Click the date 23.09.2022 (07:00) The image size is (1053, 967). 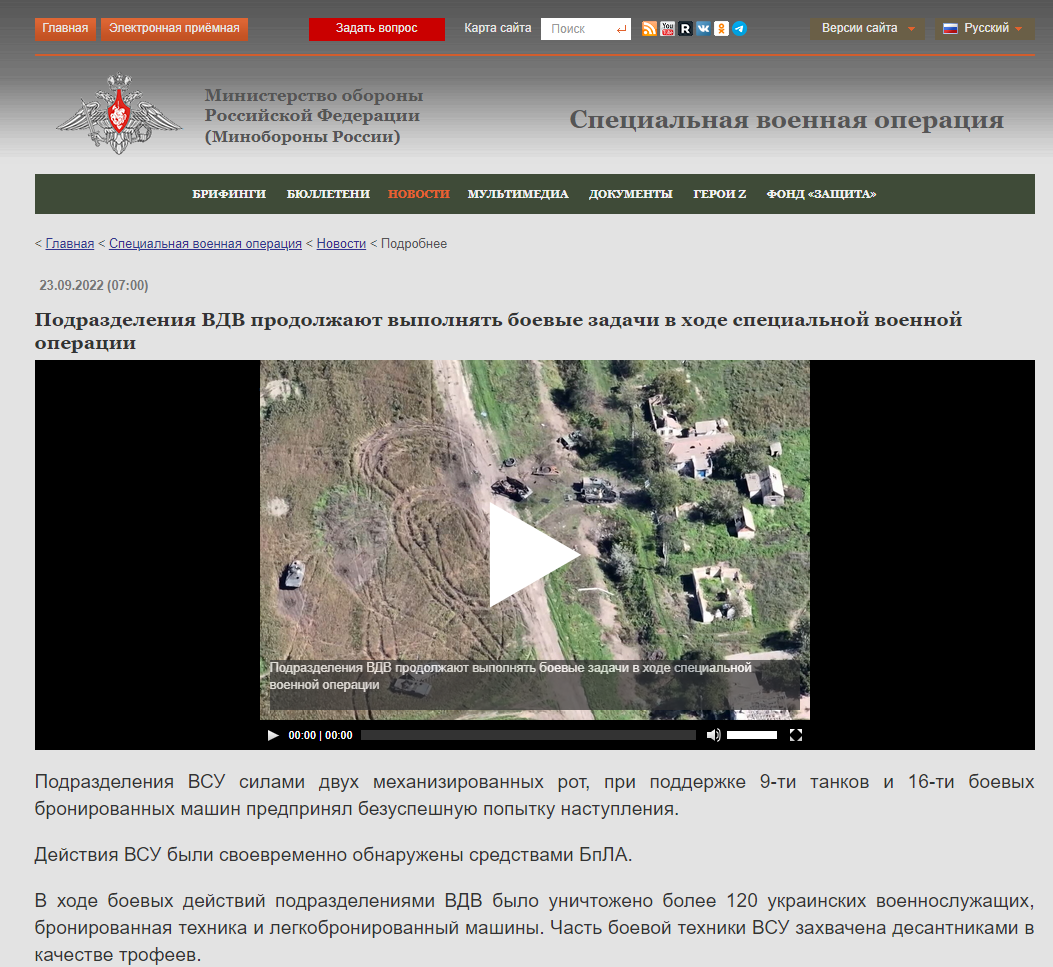point(94,285)
